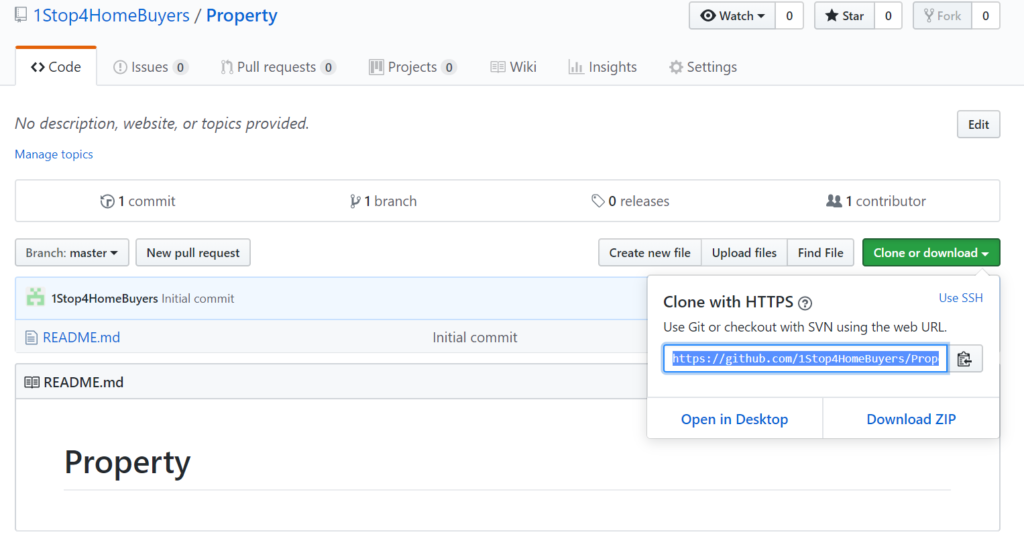Screen dimensions: 1024x549
Task: Open the Settings tab
Action: tap(703, 67)
